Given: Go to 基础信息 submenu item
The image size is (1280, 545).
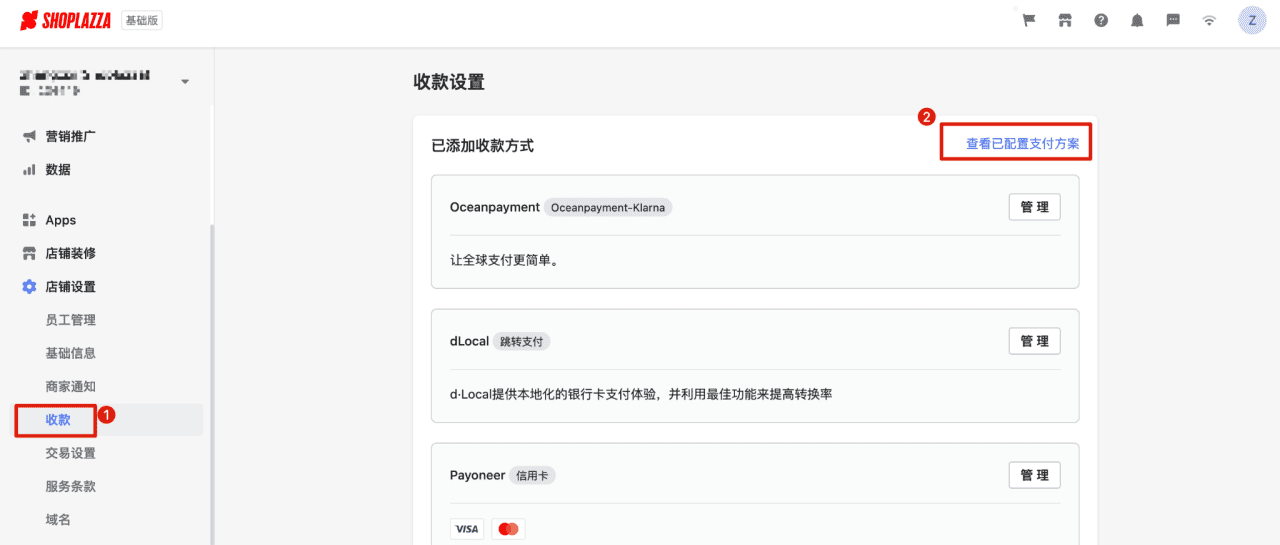Looking at the screenshot, I should [70, 353].
